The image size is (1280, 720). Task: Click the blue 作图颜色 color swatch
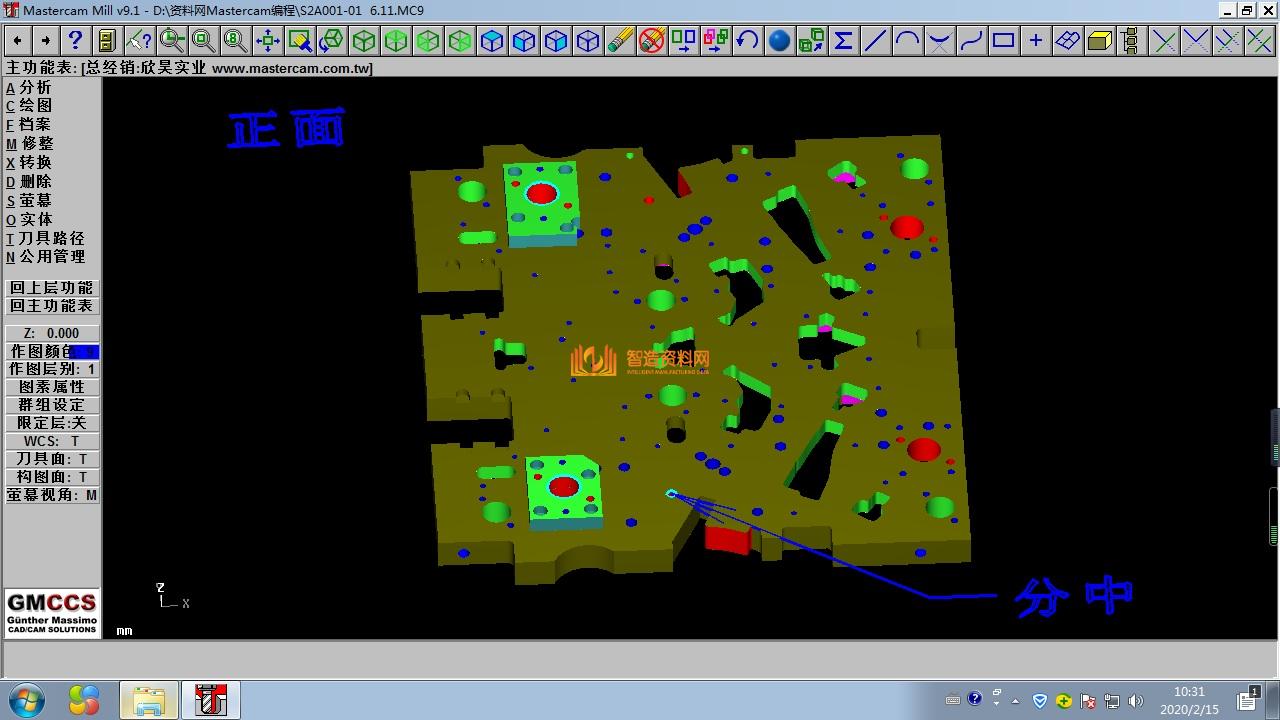[x=84, y=352]
